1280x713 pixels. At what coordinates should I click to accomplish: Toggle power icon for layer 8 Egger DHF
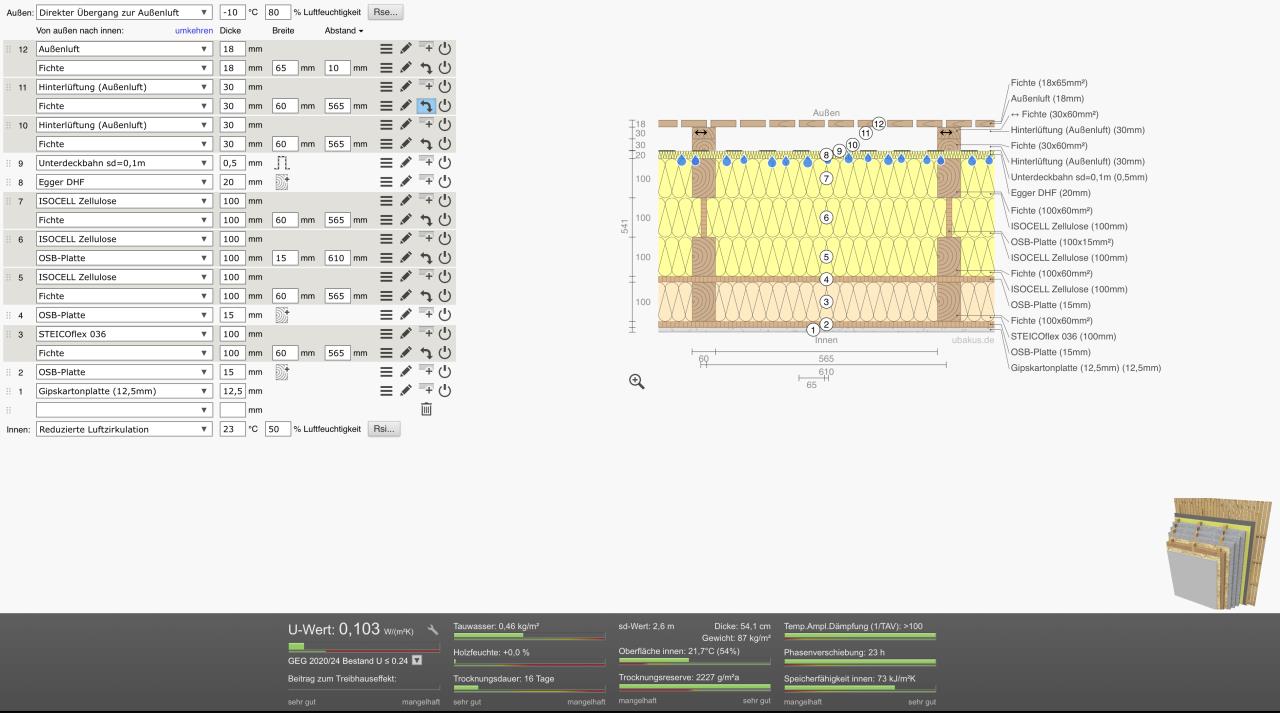445,182
